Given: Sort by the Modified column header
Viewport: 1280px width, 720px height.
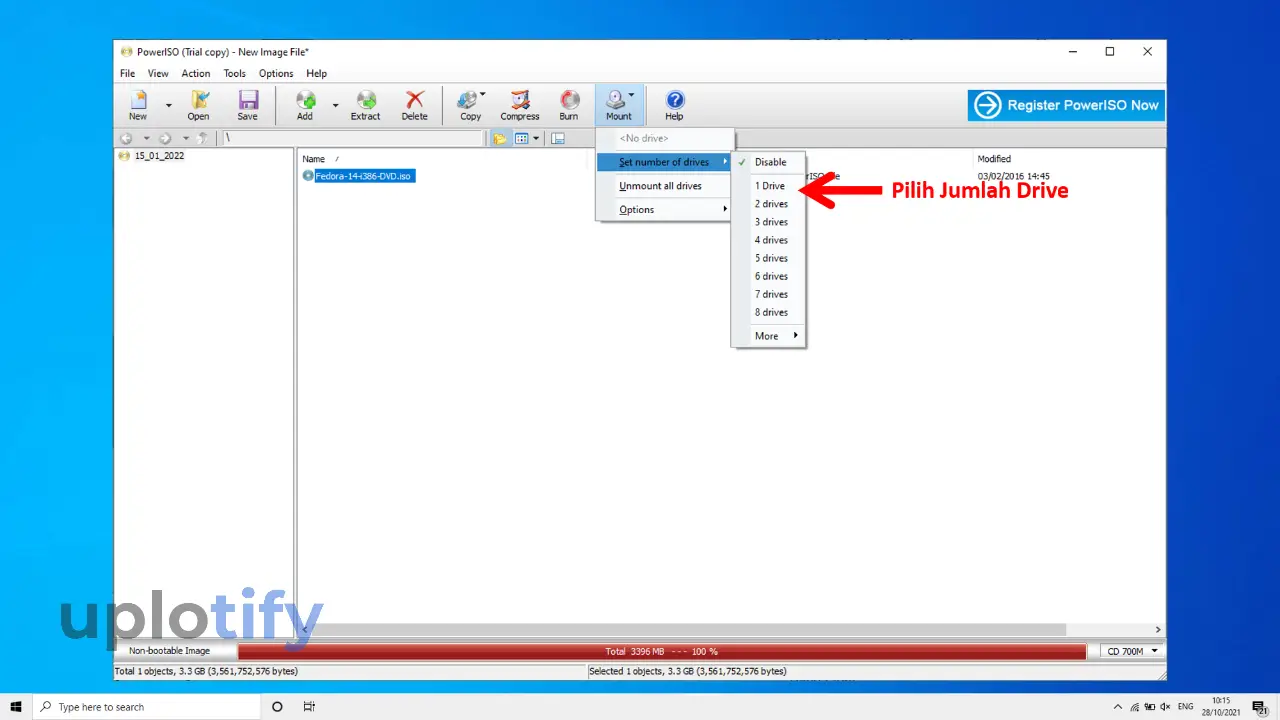Looking at the screenshot, I should pos(994,159).
